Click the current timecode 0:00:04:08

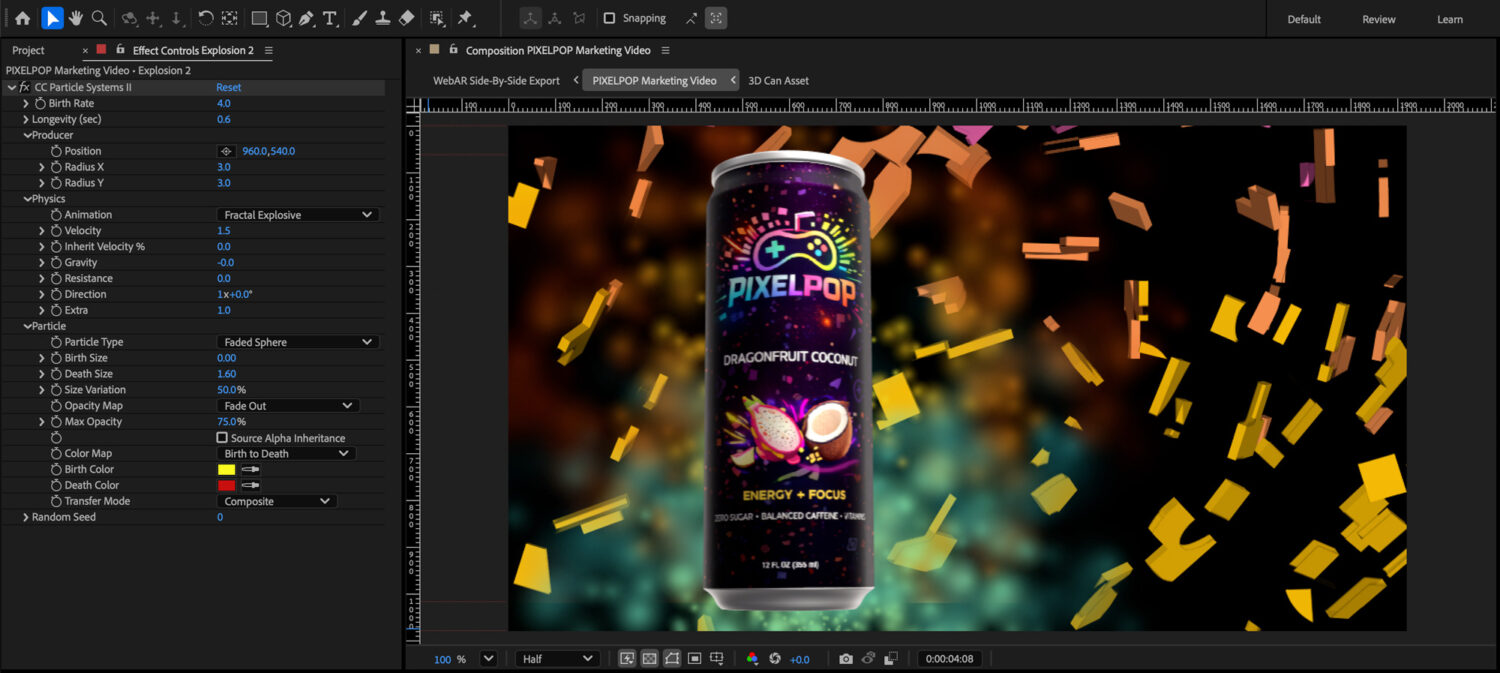[949, 659]
